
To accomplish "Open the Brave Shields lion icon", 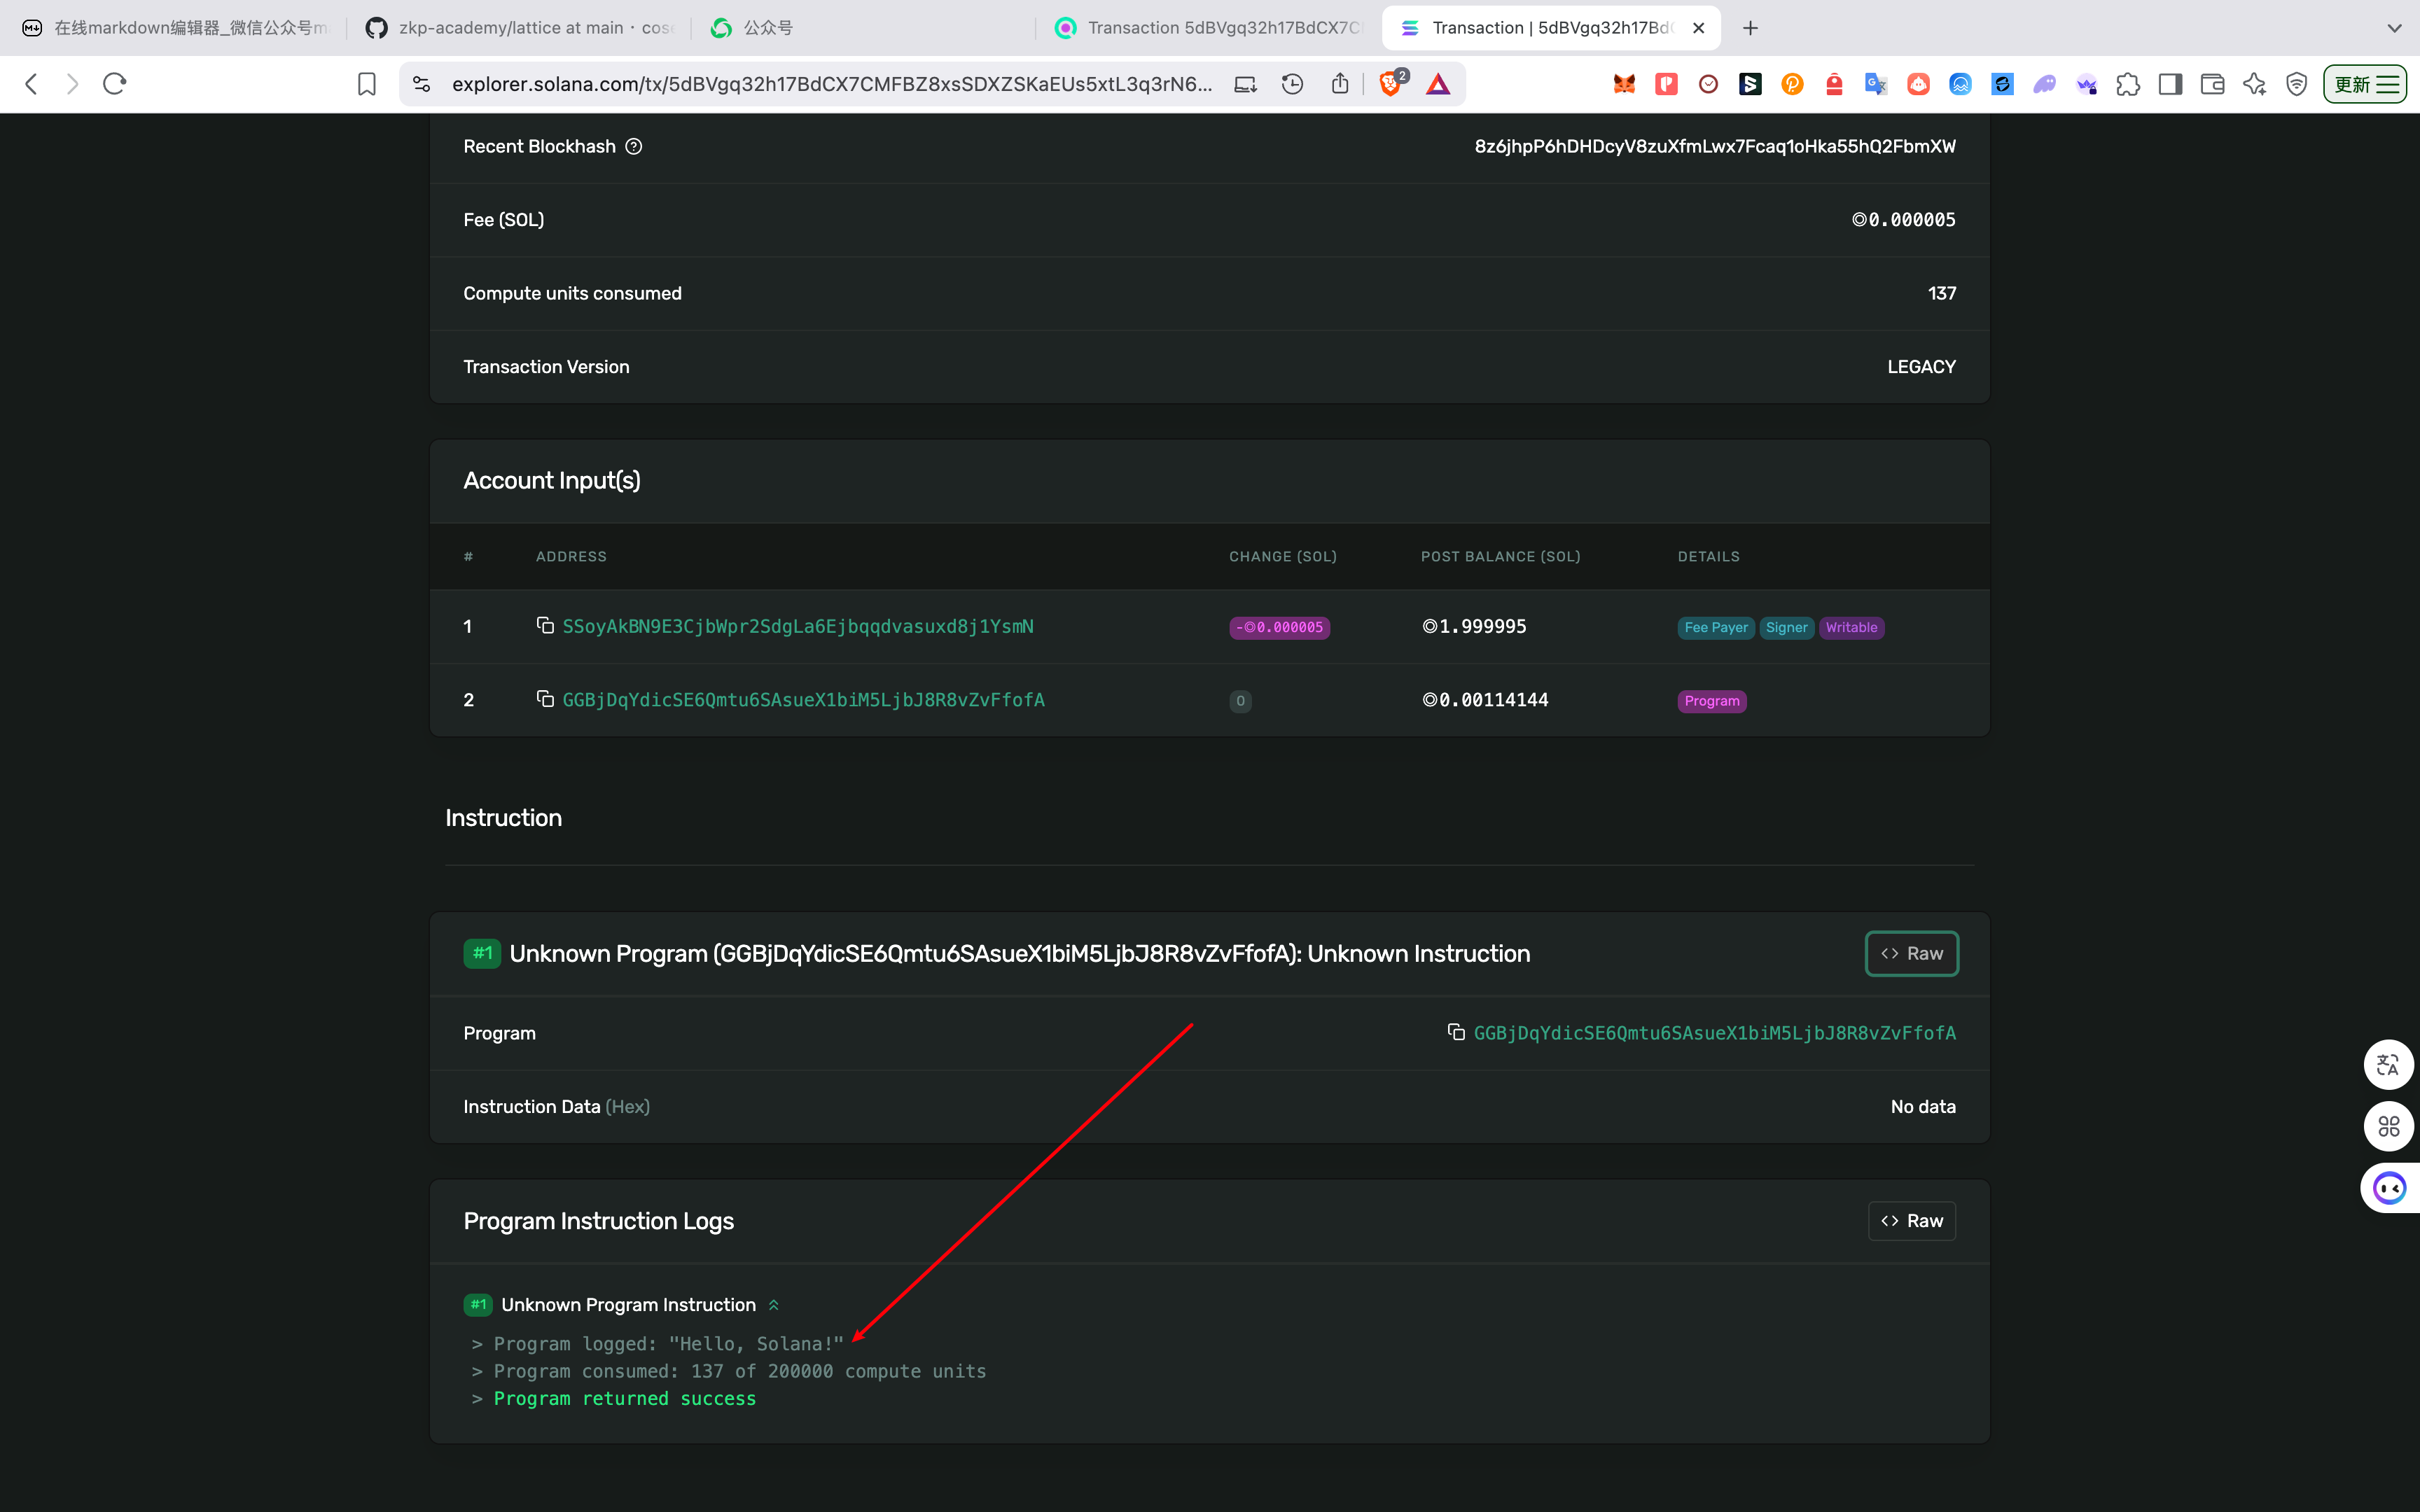I will pyautogui.click(x=1389, y=84).
